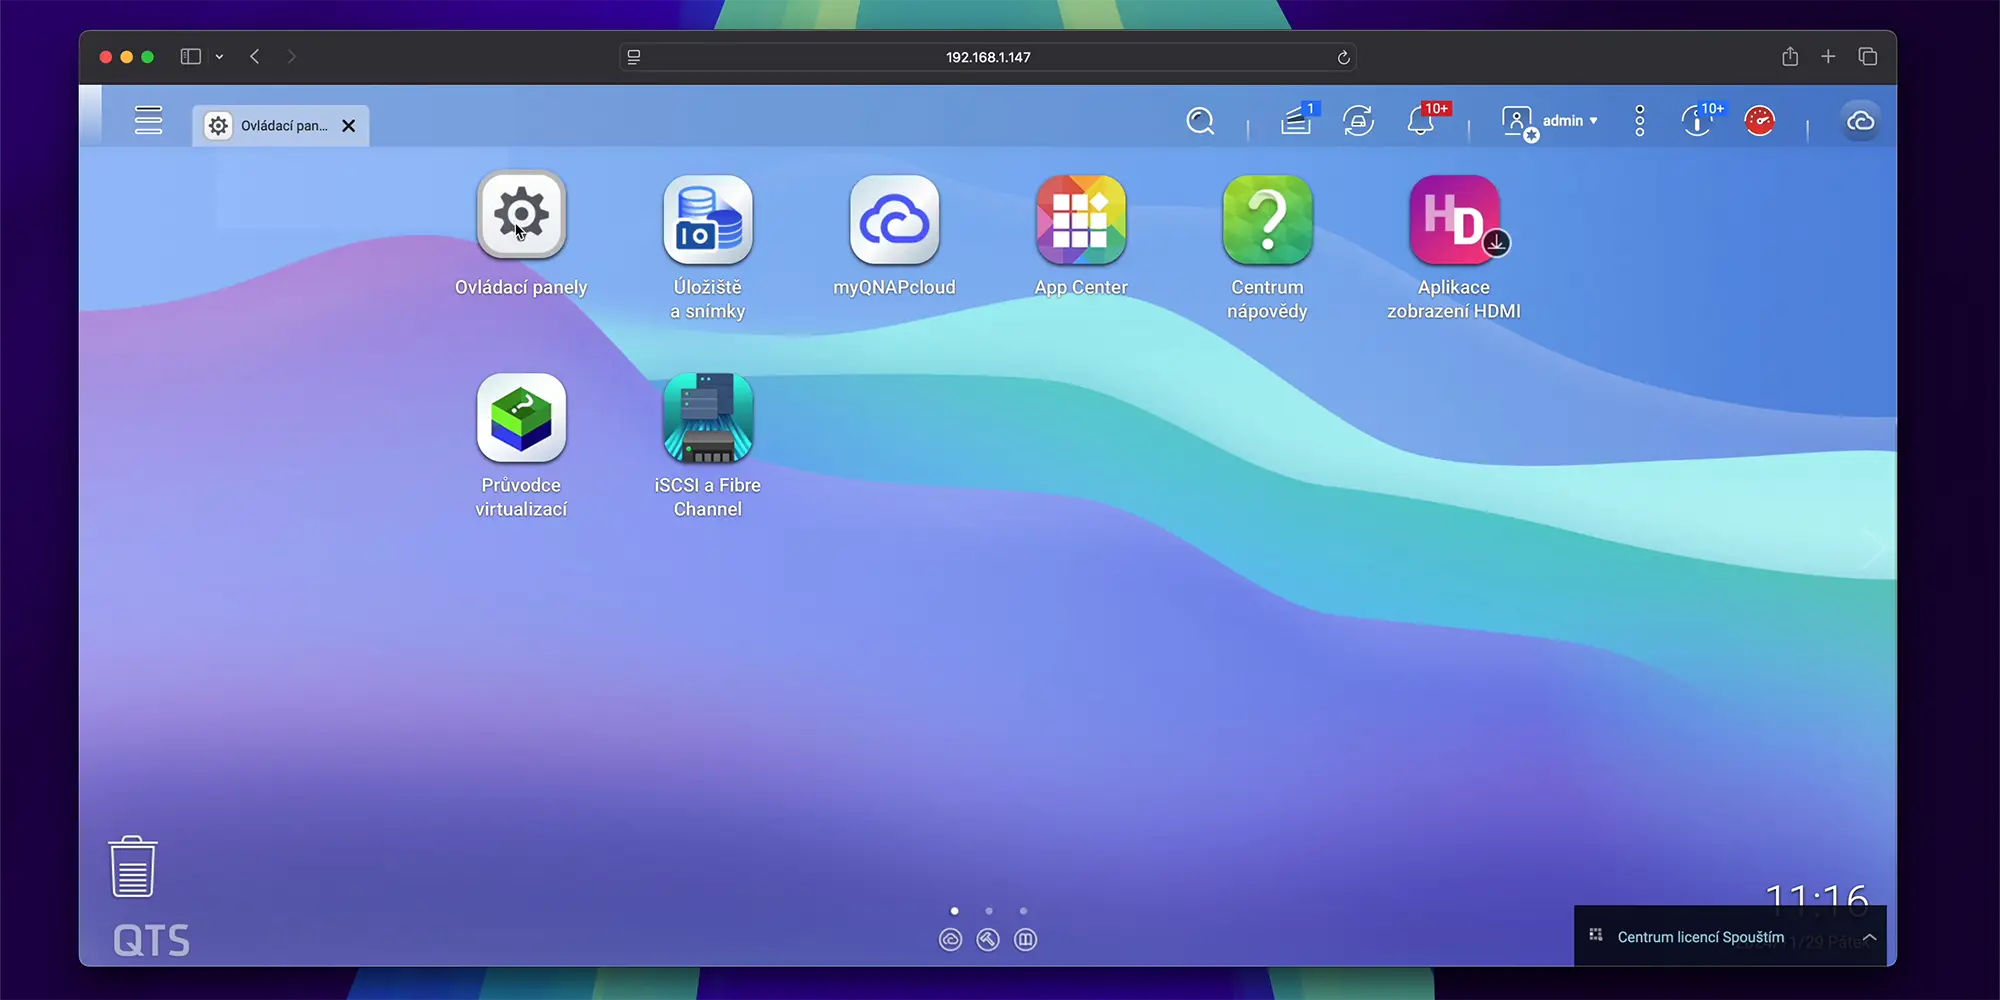
Task: Launch Průvodce virtualizací app
Action: (521, 418)
